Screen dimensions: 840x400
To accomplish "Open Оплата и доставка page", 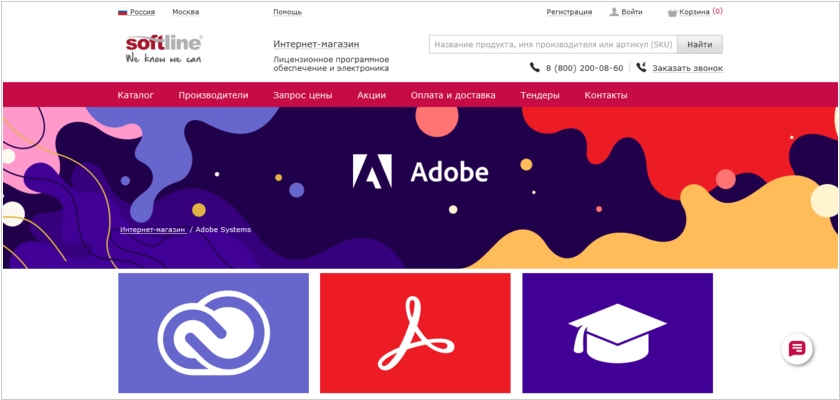I will click(x=453, y=95).
